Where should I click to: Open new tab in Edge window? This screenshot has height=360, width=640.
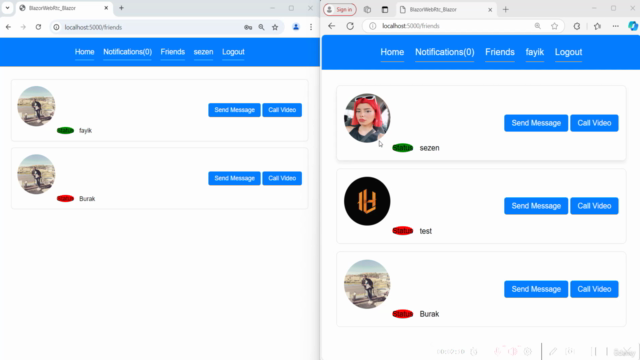click(506, 9)
